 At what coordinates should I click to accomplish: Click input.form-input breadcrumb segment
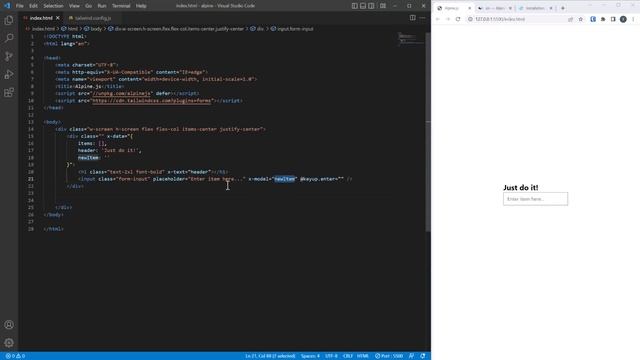(292, 29)
